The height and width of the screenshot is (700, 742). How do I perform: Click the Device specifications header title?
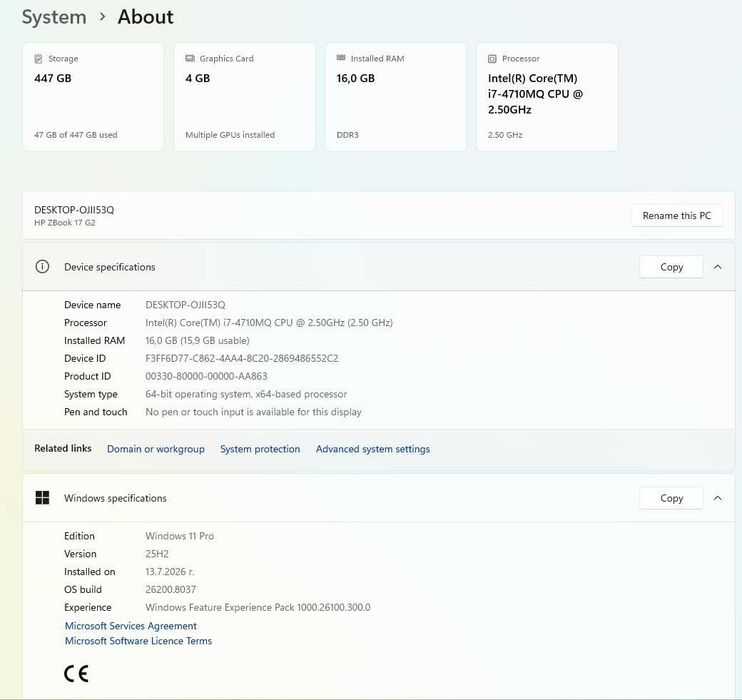point(109,267)
